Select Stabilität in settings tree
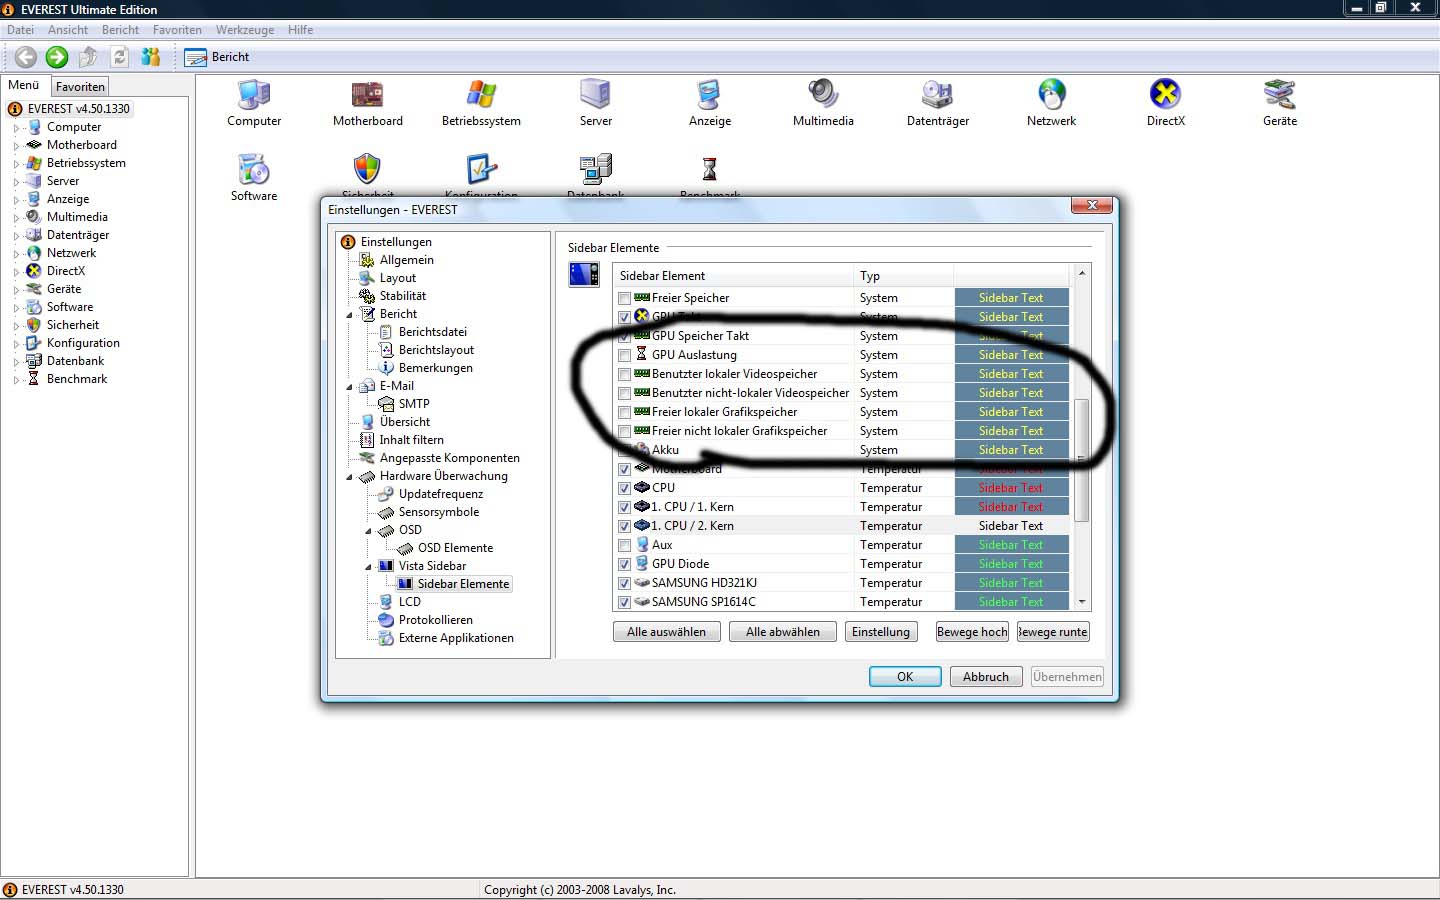The image size is (1440, 900). 403,296
